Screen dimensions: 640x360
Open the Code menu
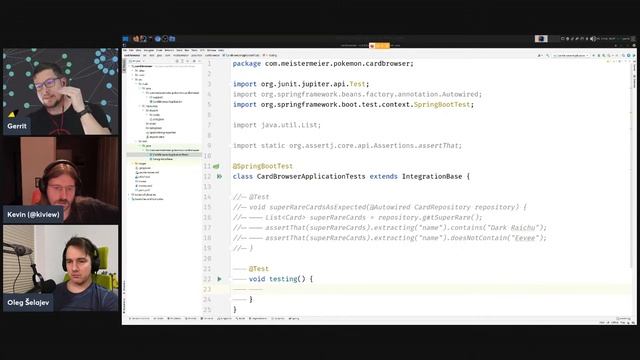tap(159, 50)
